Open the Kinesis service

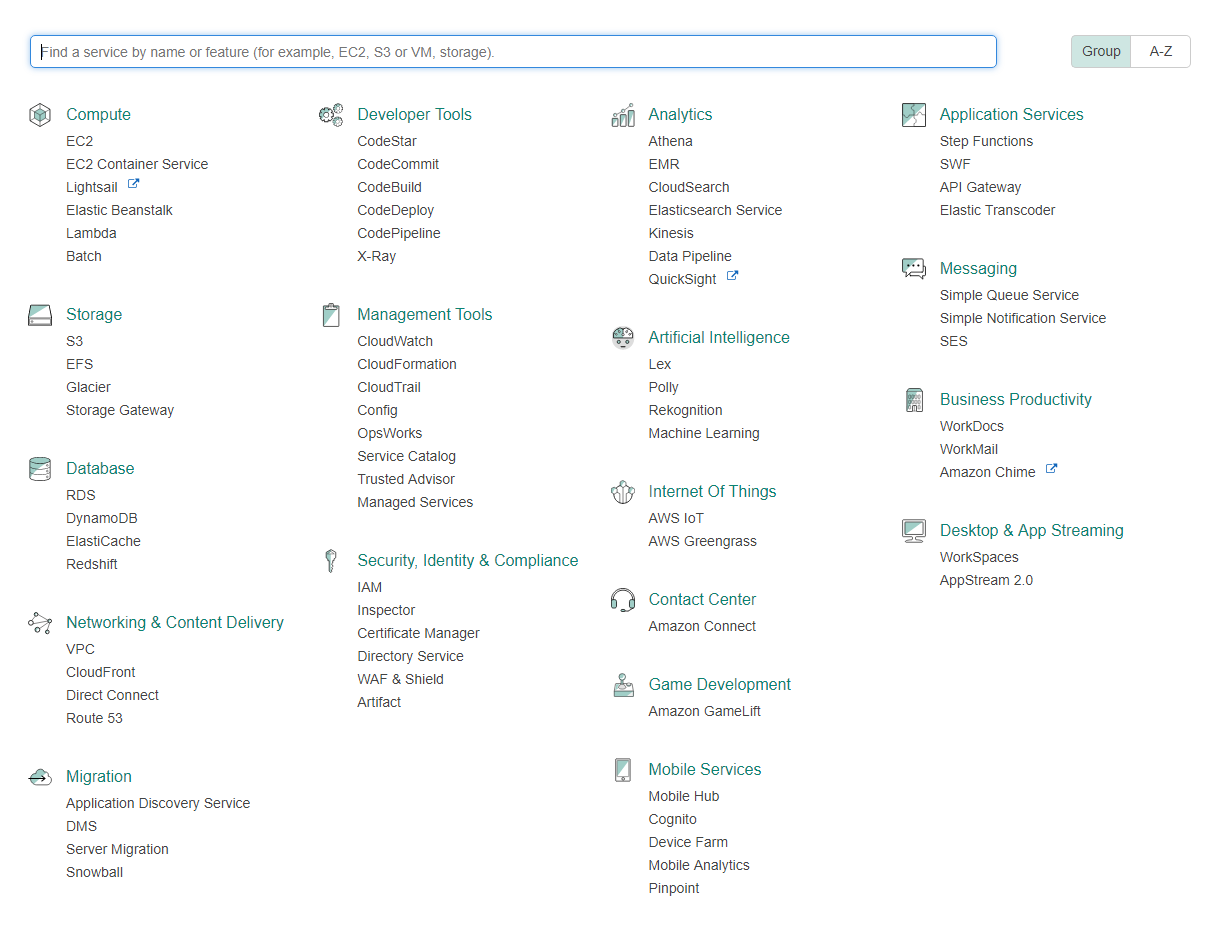[x=671, y=234]
